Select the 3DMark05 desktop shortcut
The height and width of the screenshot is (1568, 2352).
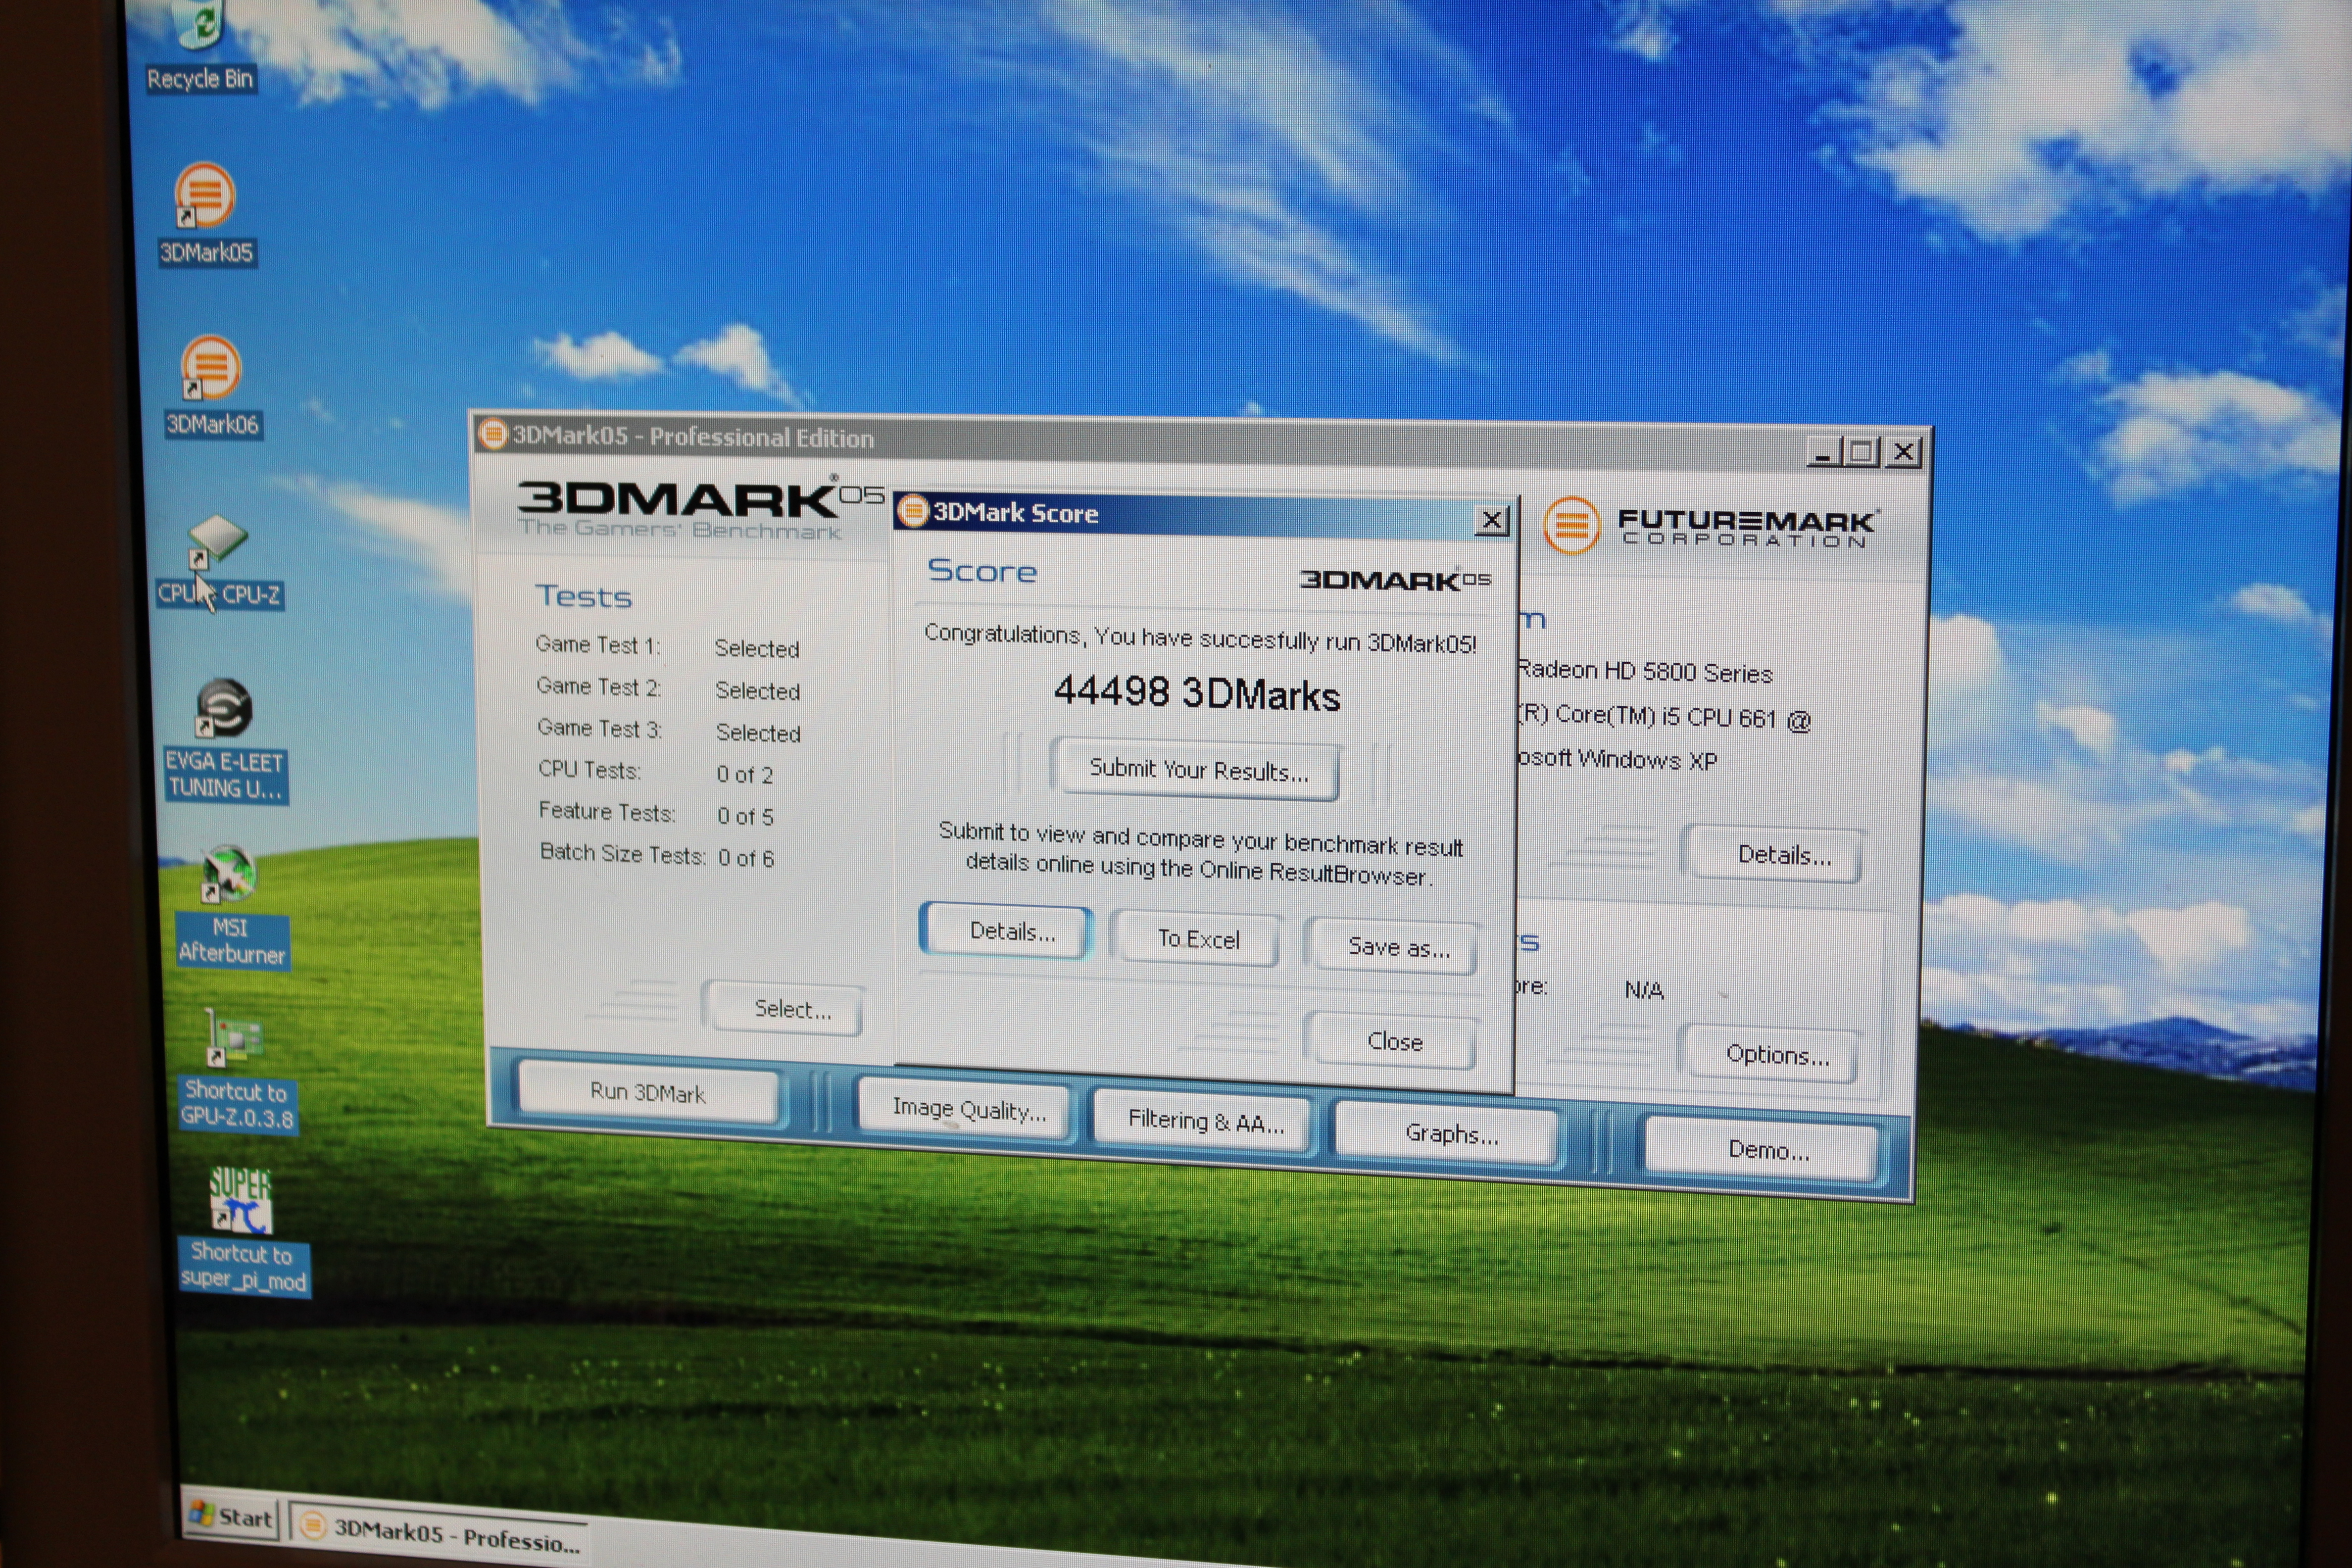tap(206, 214)
